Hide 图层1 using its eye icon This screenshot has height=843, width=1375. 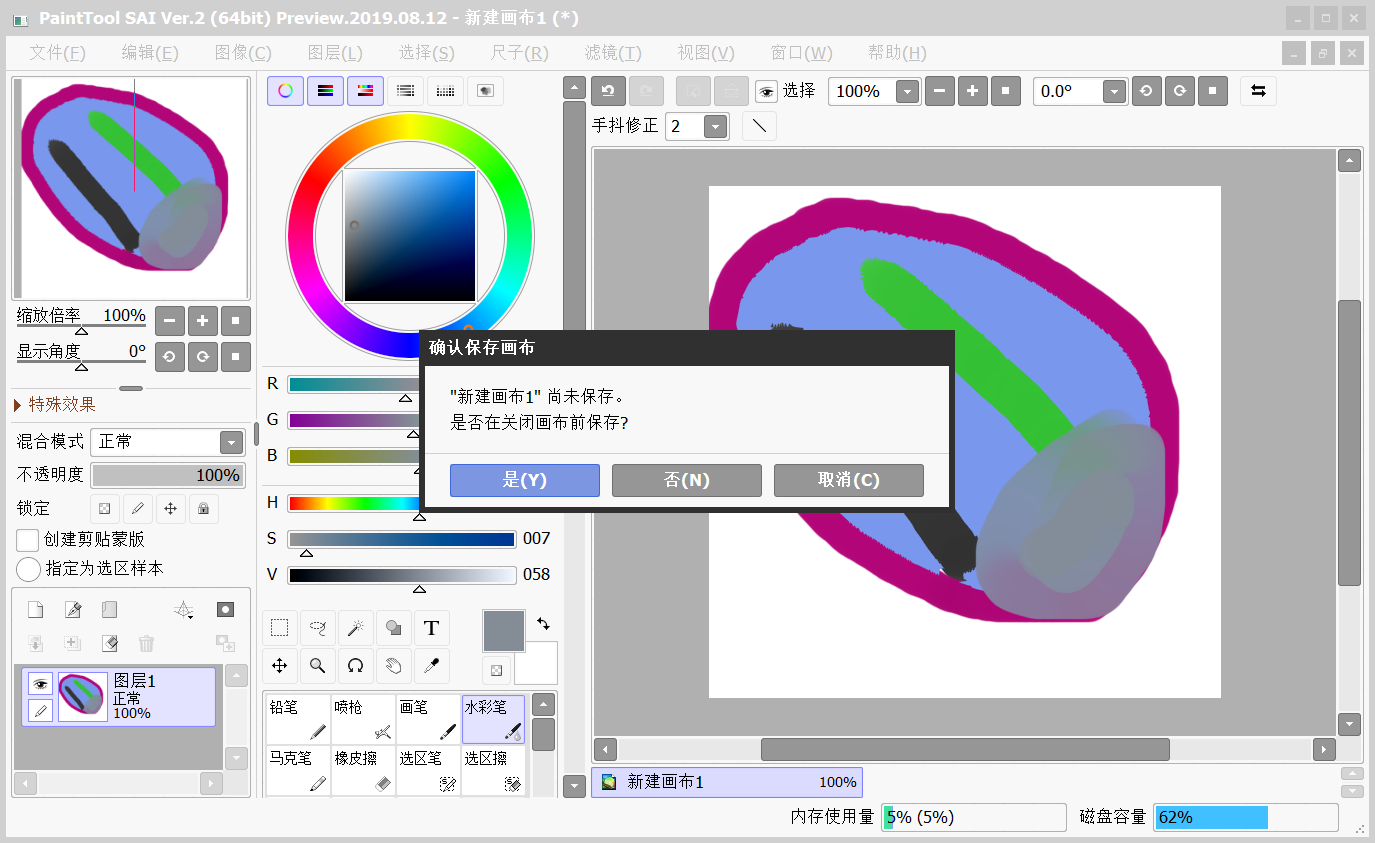(40, 684)
